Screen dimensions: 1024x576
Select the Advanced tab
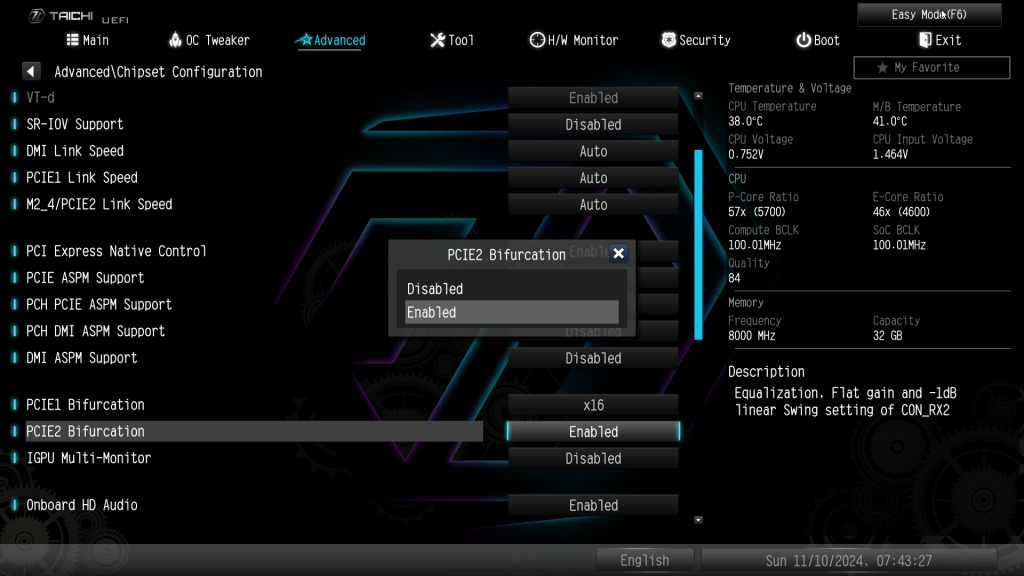pos(330,40)
